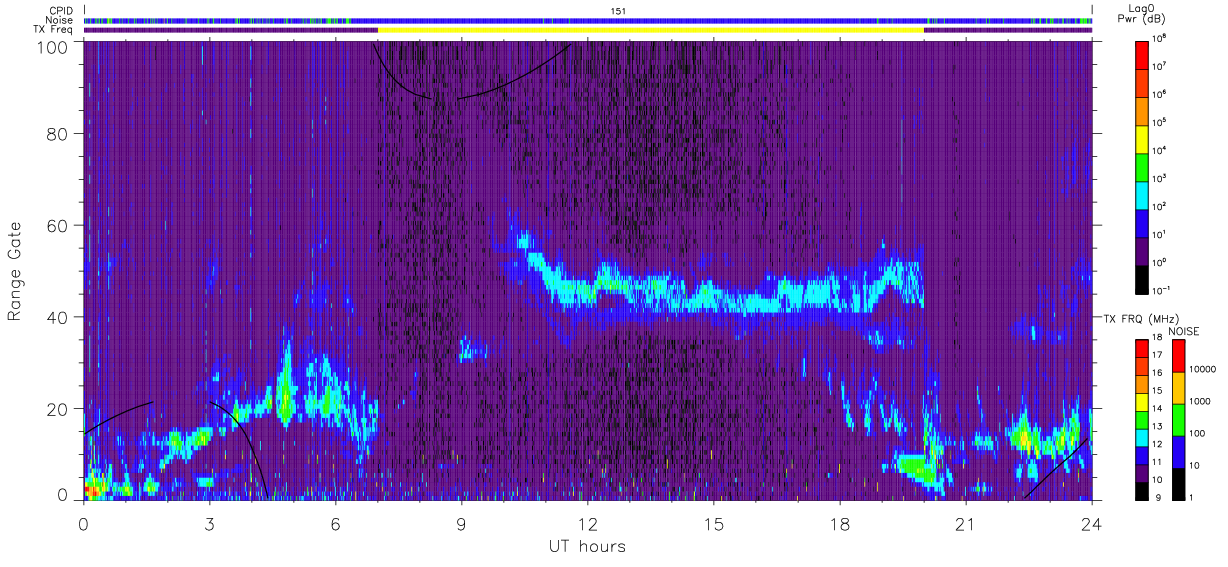Click the Noise strip above the plot

pos(588,20)
